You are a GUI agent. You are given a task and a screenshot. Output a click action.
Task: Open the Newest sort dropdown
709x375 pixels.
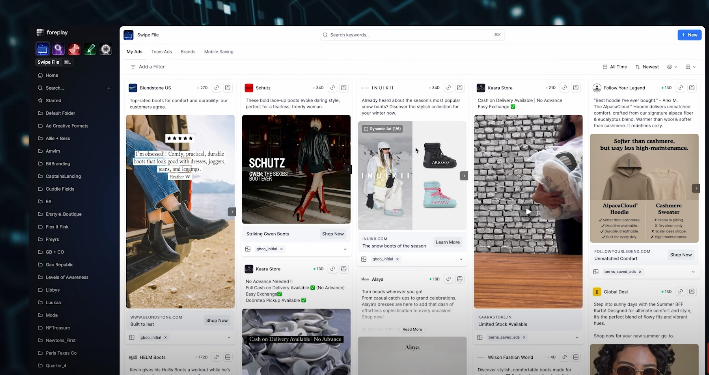(x=647, y=67)
